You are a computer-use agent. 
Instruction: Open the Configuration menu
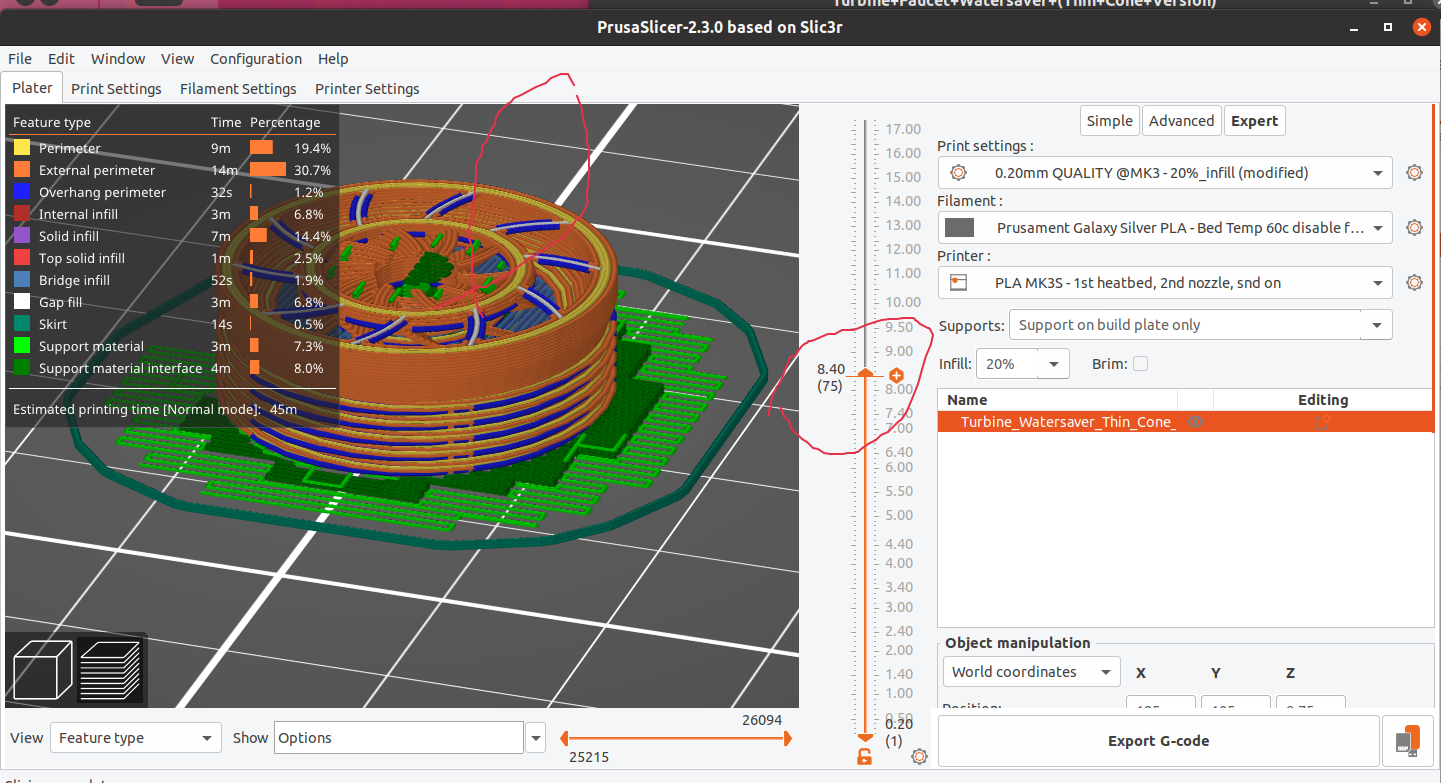point(256,58)
